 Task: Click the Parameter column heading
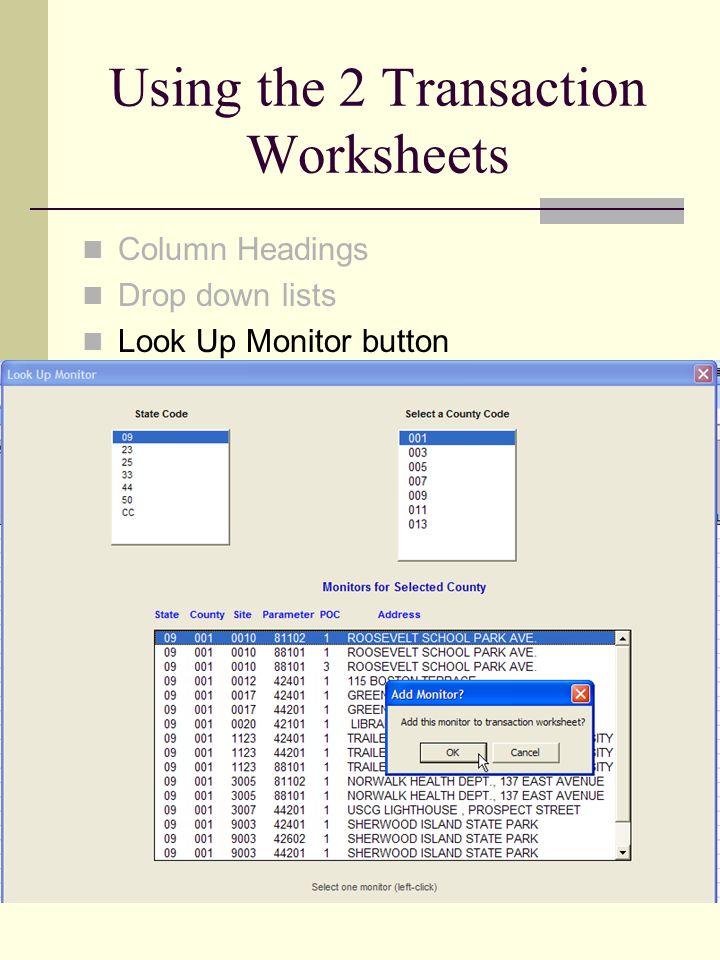288,614
